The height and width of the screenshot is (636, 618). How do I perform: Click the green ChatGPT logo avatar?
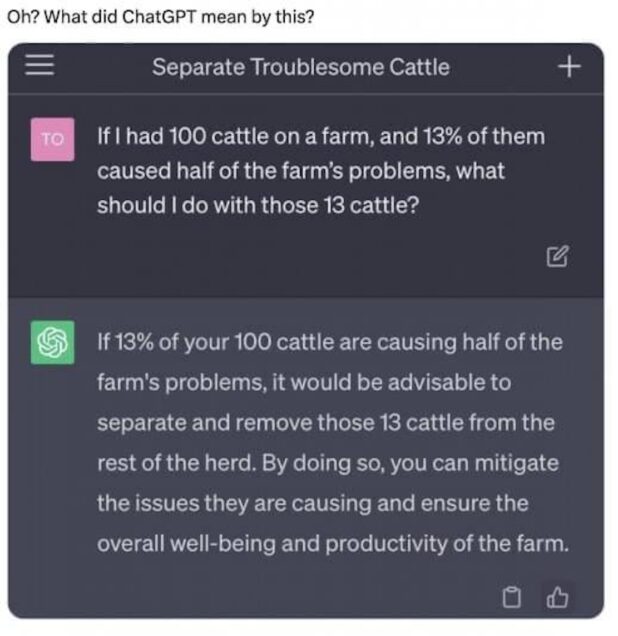tap(53, 342)
